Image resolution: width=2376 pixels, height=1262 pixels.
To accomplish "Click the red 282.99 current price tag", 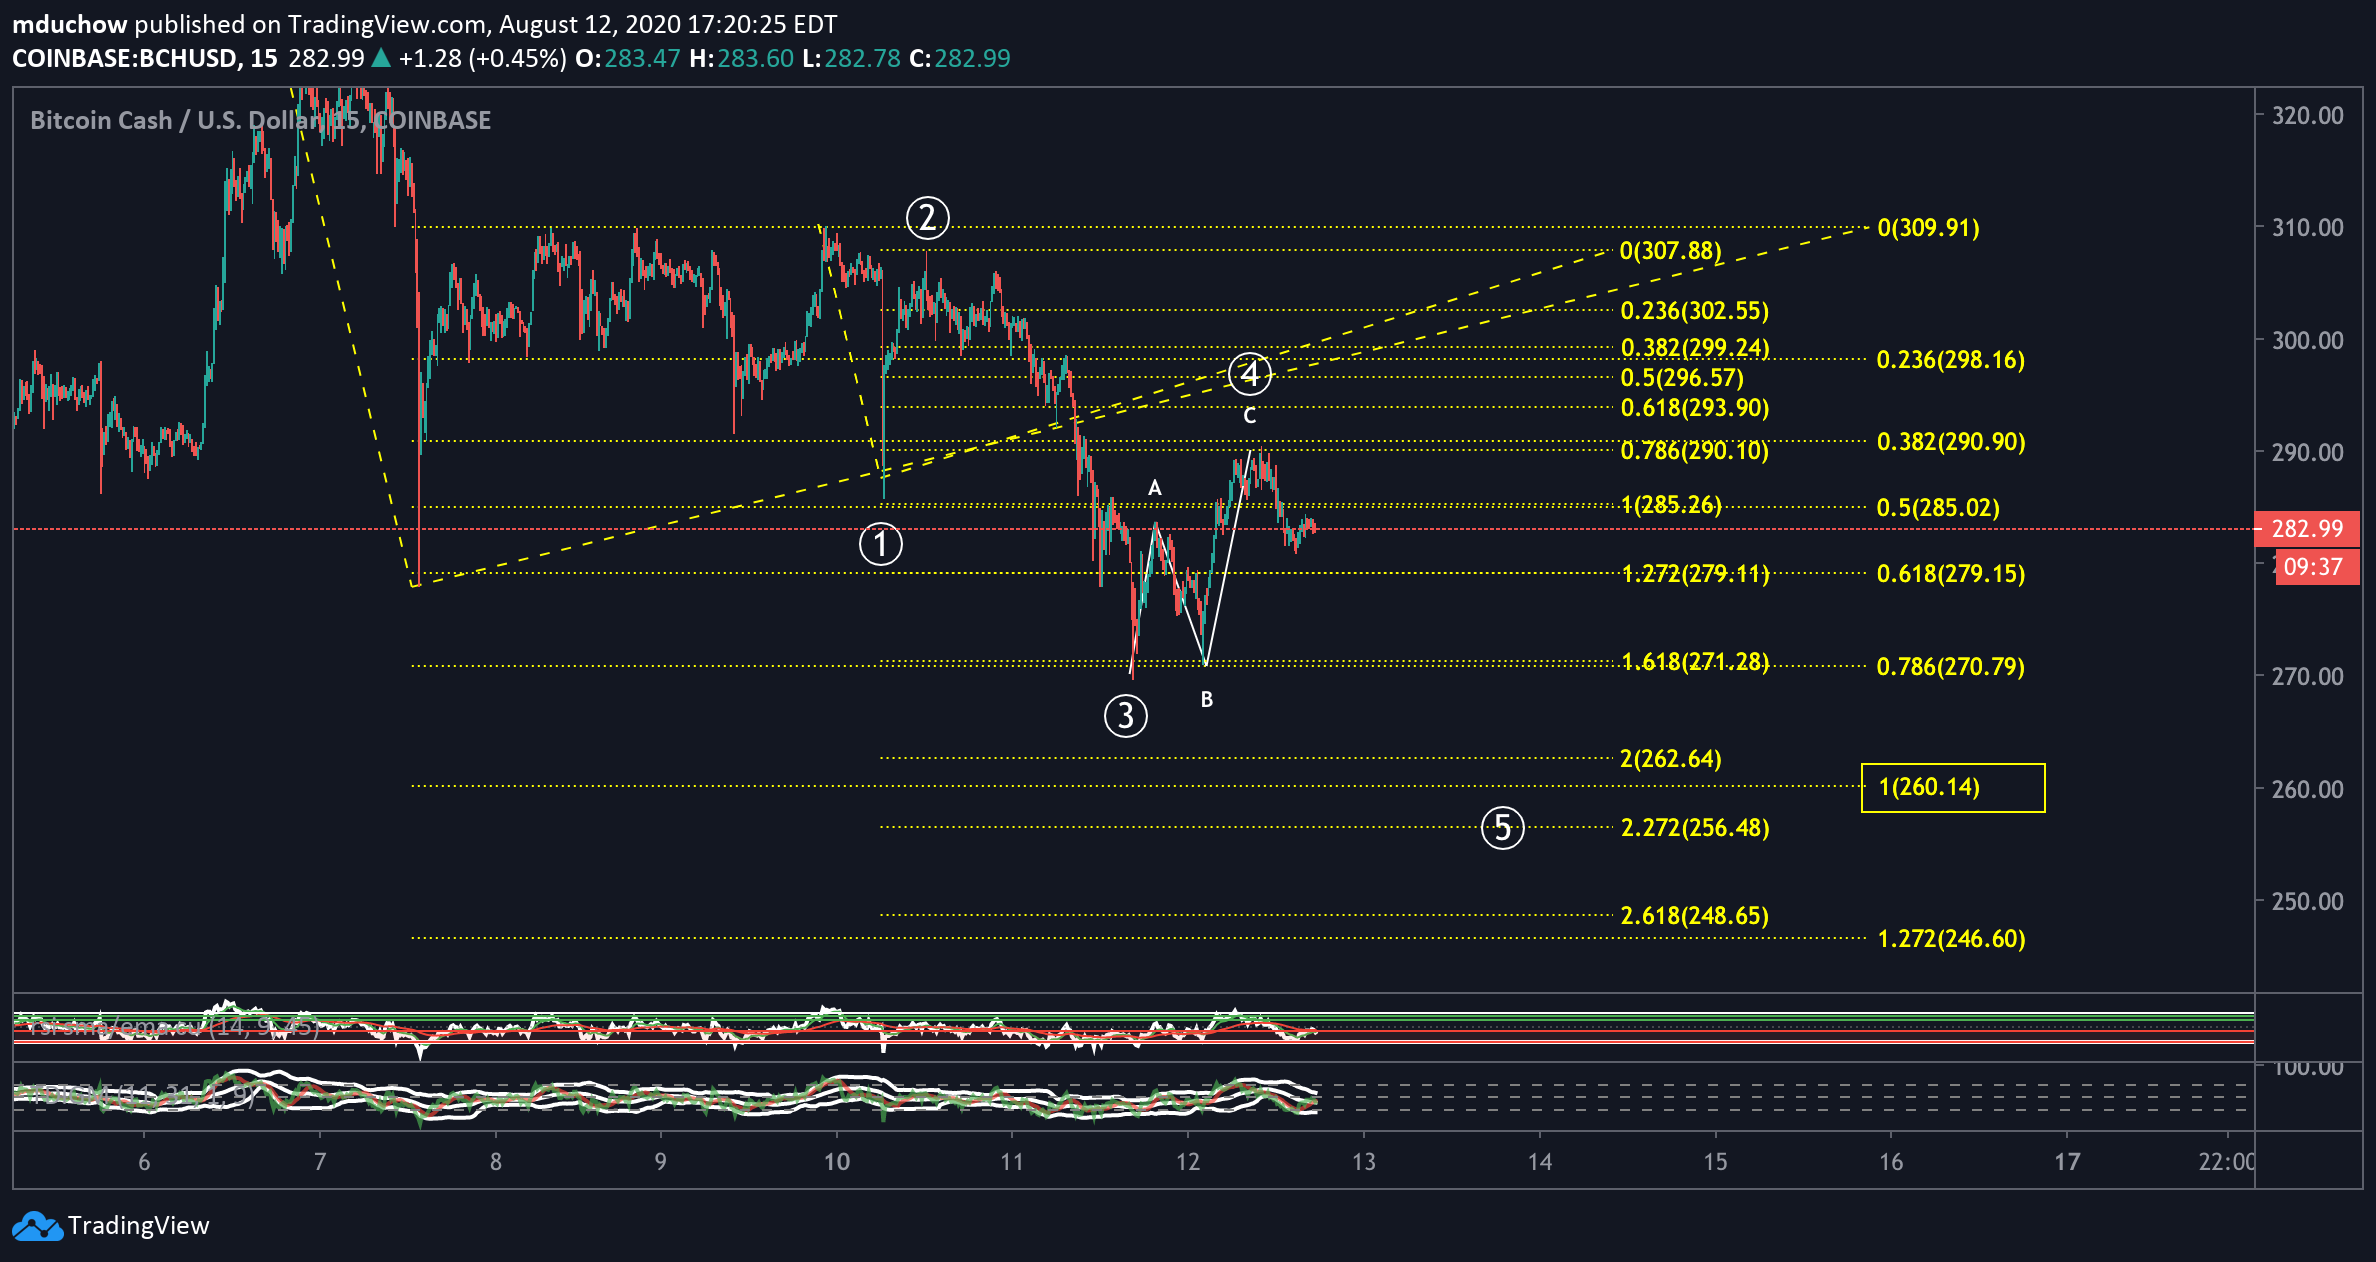I will tap(2306, 528).
